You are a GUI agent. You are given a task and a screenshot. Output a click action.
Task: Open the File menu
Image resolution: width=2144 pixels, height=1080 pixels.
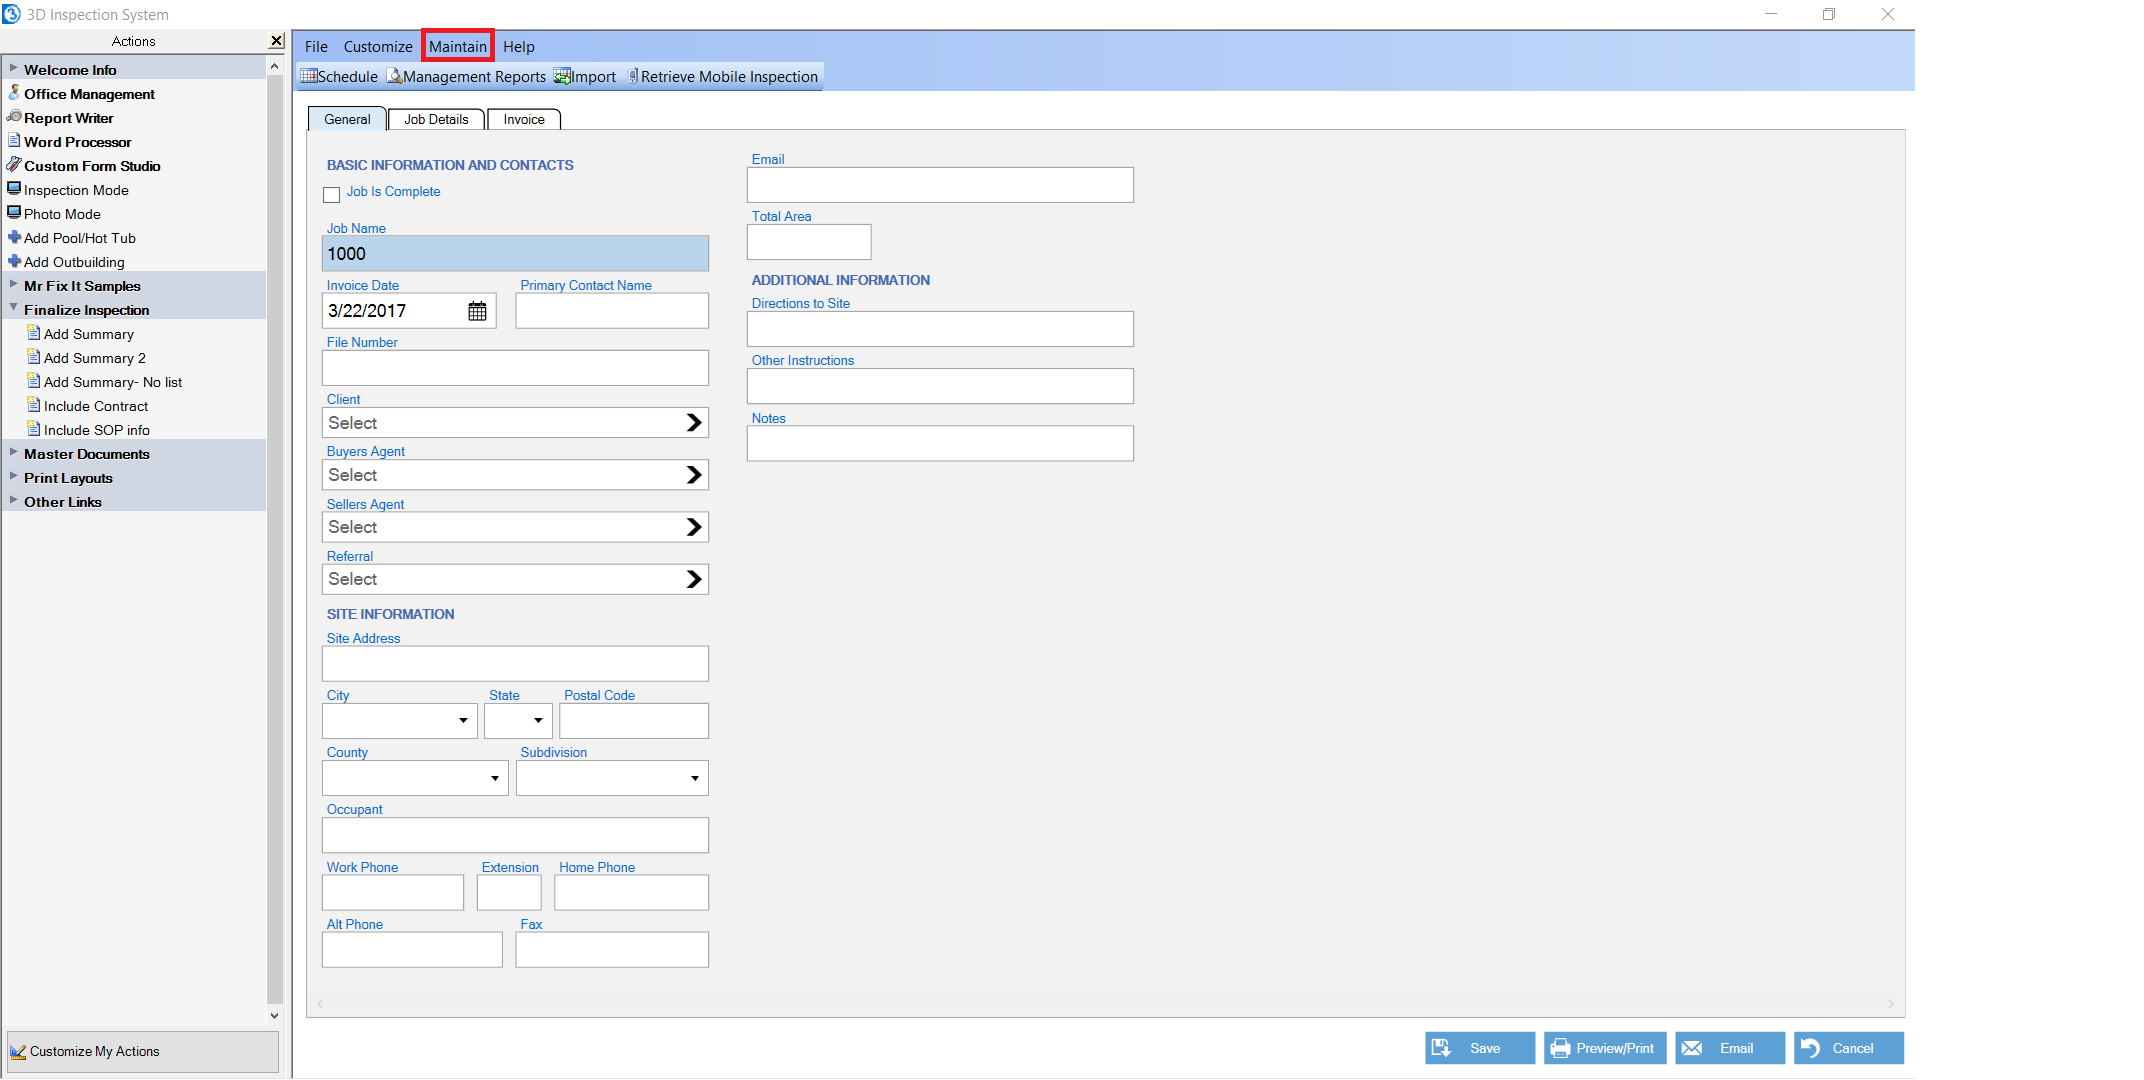tap(316, 47)
